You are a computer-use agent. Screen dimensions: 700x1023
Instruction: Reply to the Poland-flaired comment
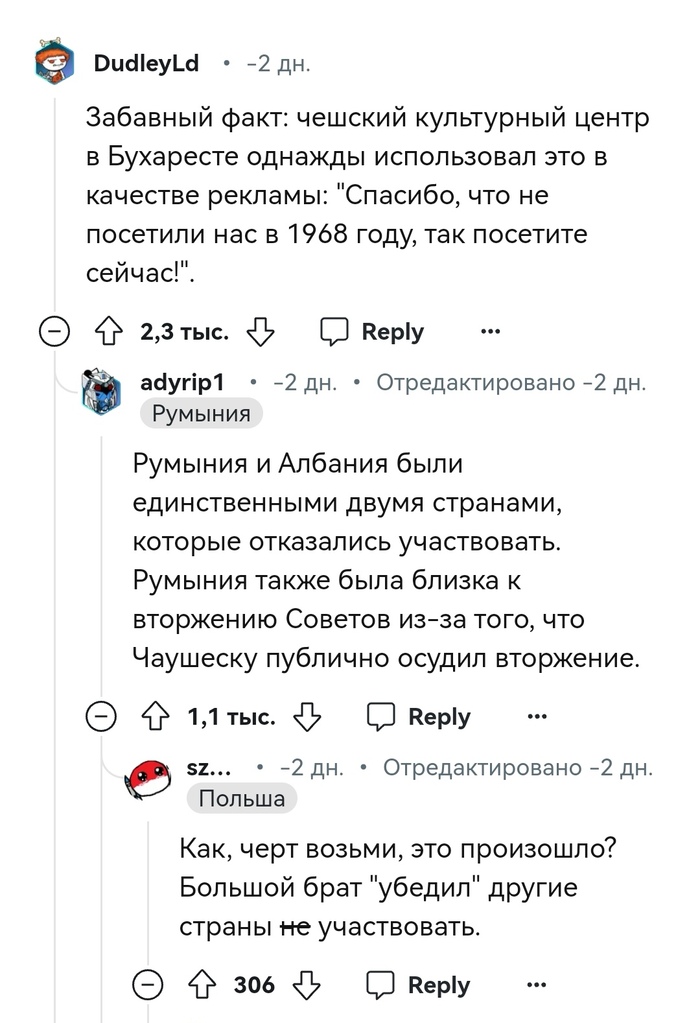[x=418, y=985]
